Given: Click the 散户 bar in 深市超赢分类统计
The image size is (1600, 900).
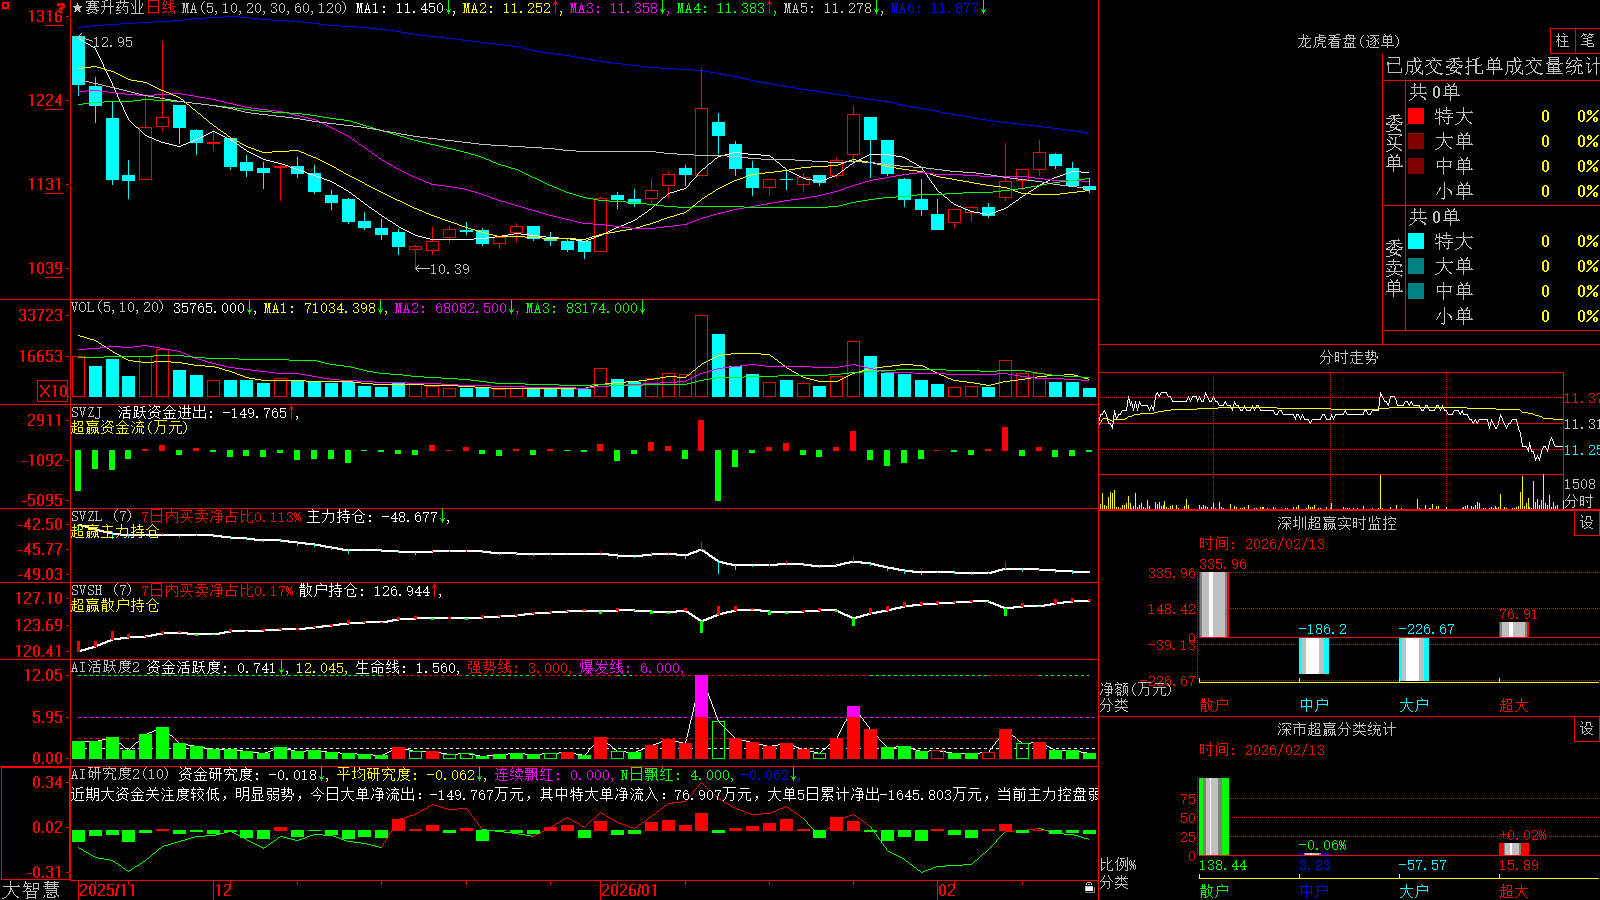Looking at the screenshot, I should (1214, 817).
